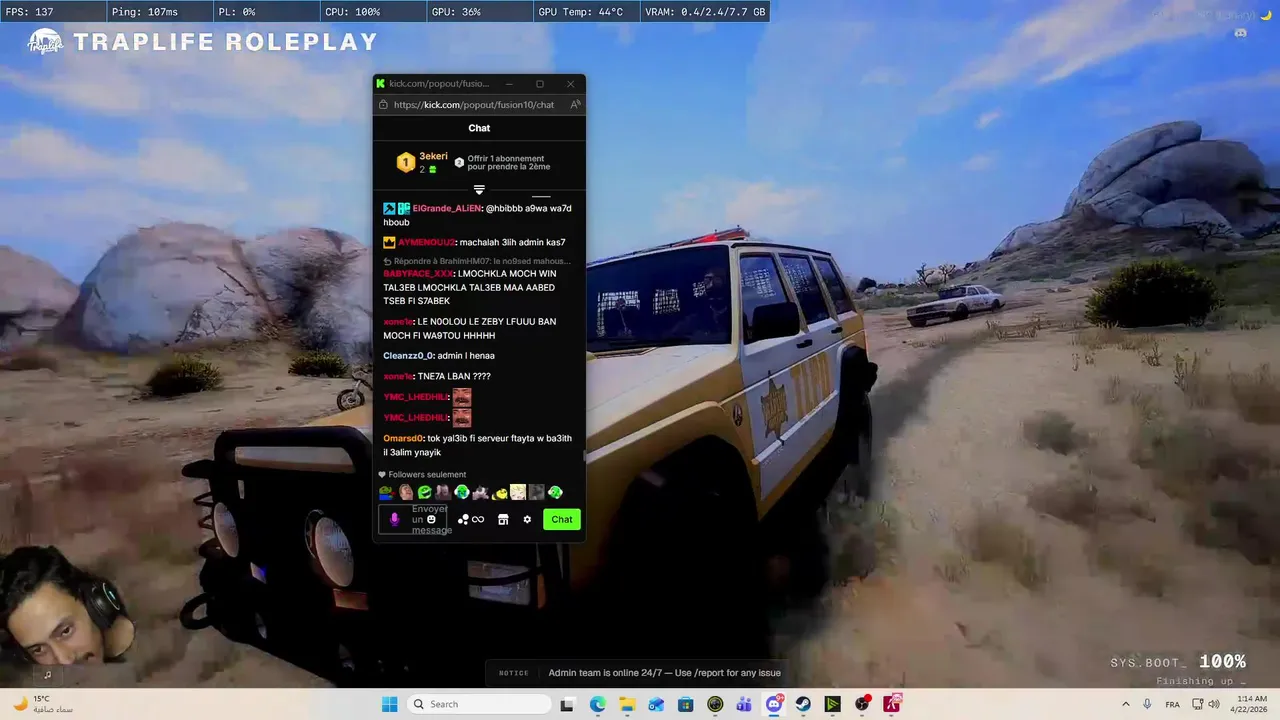Open File Explorer from the taskbar

pyautogui.click(x=627, y=704)
